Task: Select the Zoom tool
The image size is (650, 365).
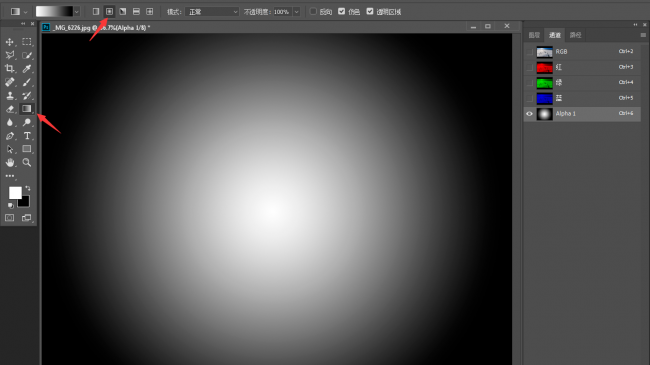Action: [x=27, y=163]
